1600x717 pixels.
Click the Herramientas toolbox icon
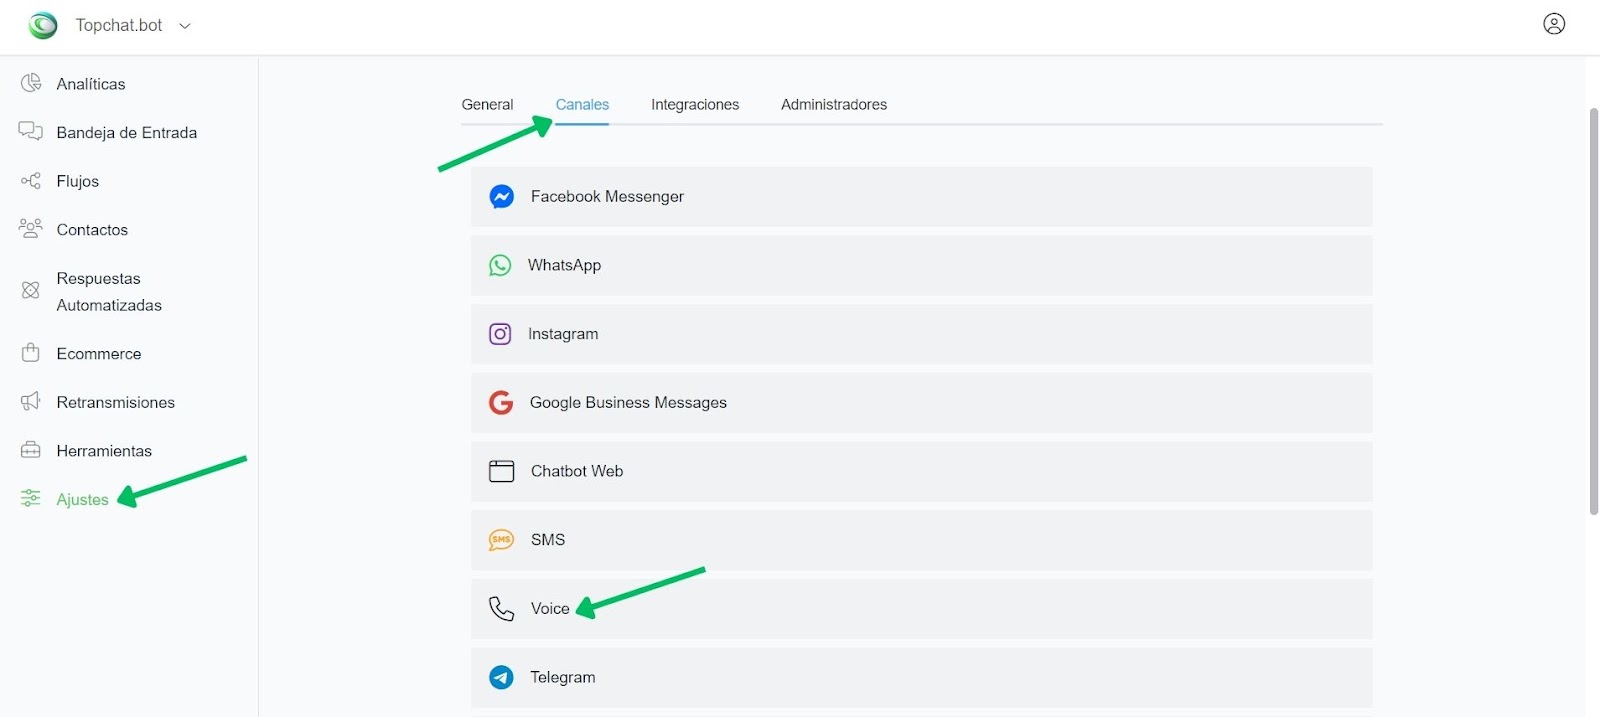31,449
